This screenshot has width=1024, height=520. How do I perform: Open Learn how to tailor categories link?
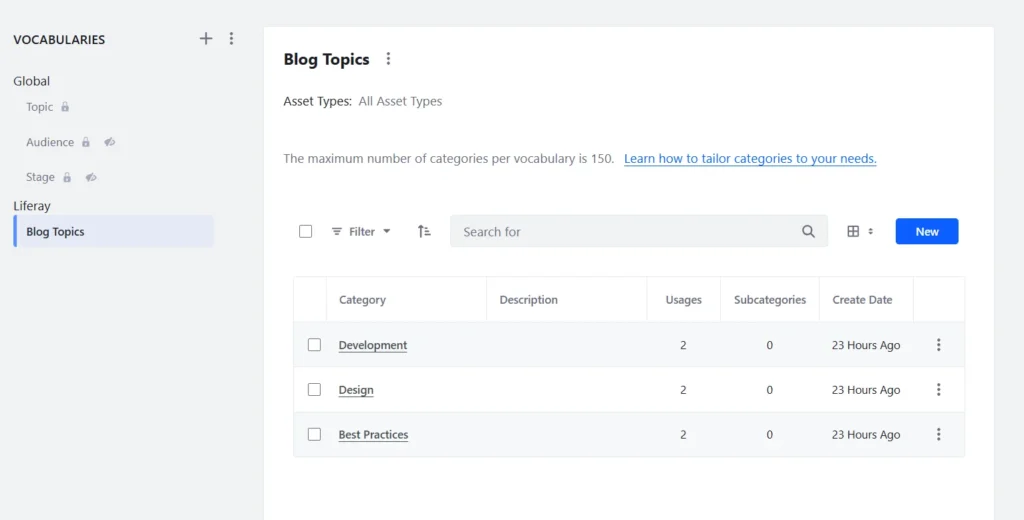750,159
